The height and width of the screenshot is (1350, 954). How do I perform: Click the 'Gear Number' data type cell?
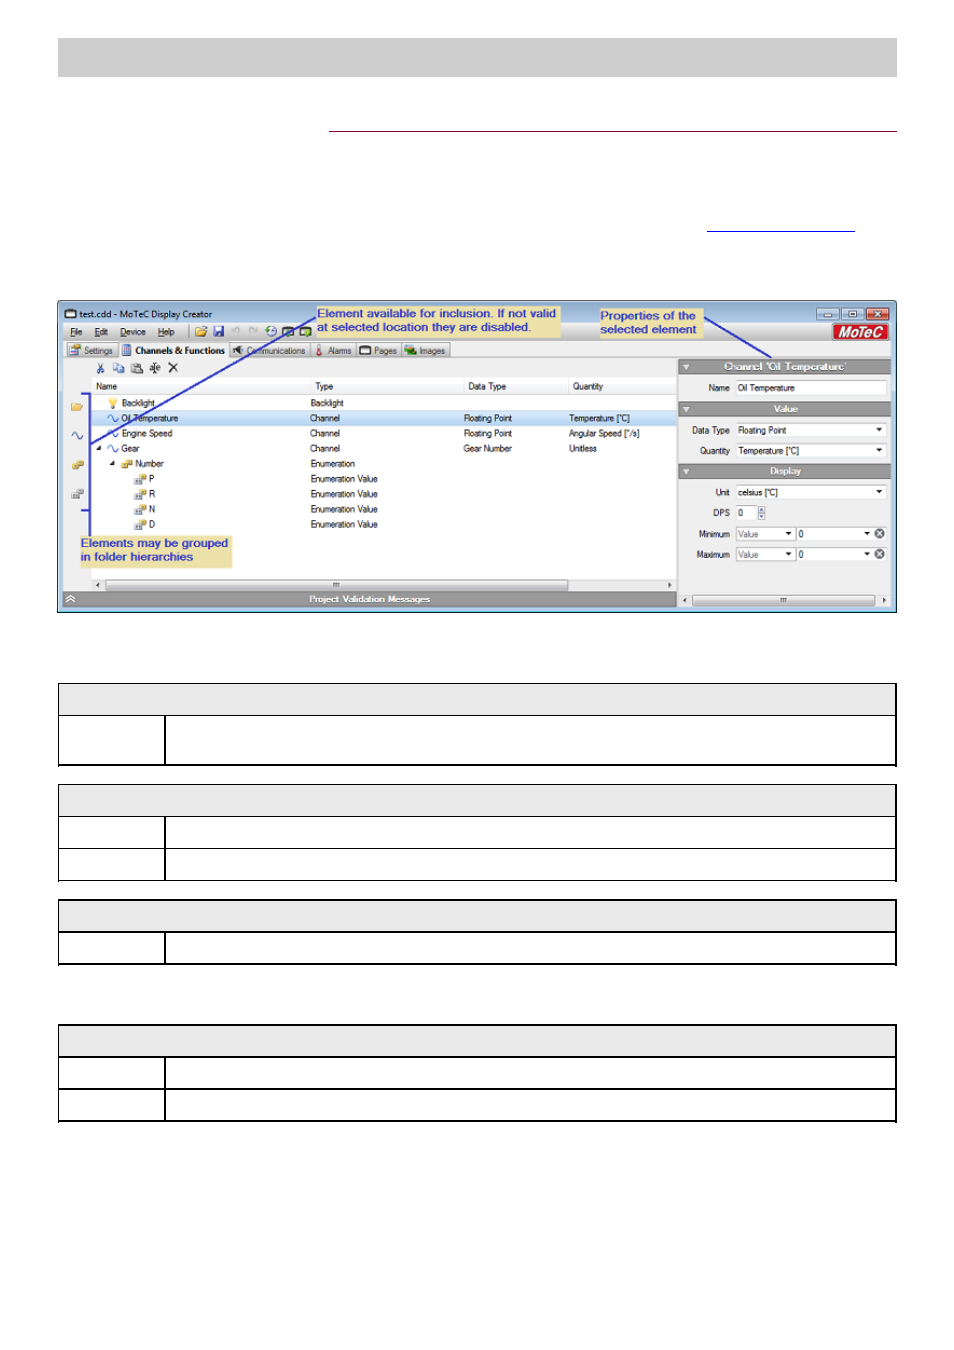[488, 449]
